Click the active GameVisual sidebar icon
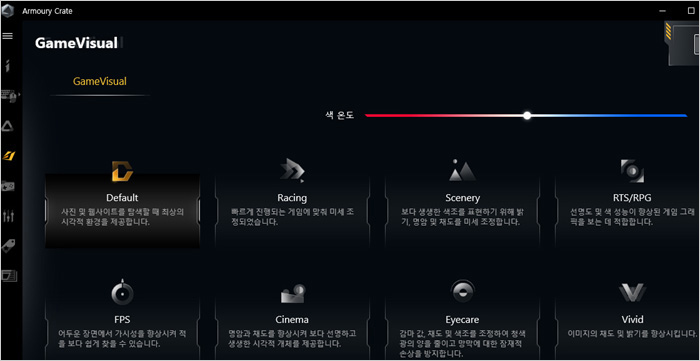 8,156
